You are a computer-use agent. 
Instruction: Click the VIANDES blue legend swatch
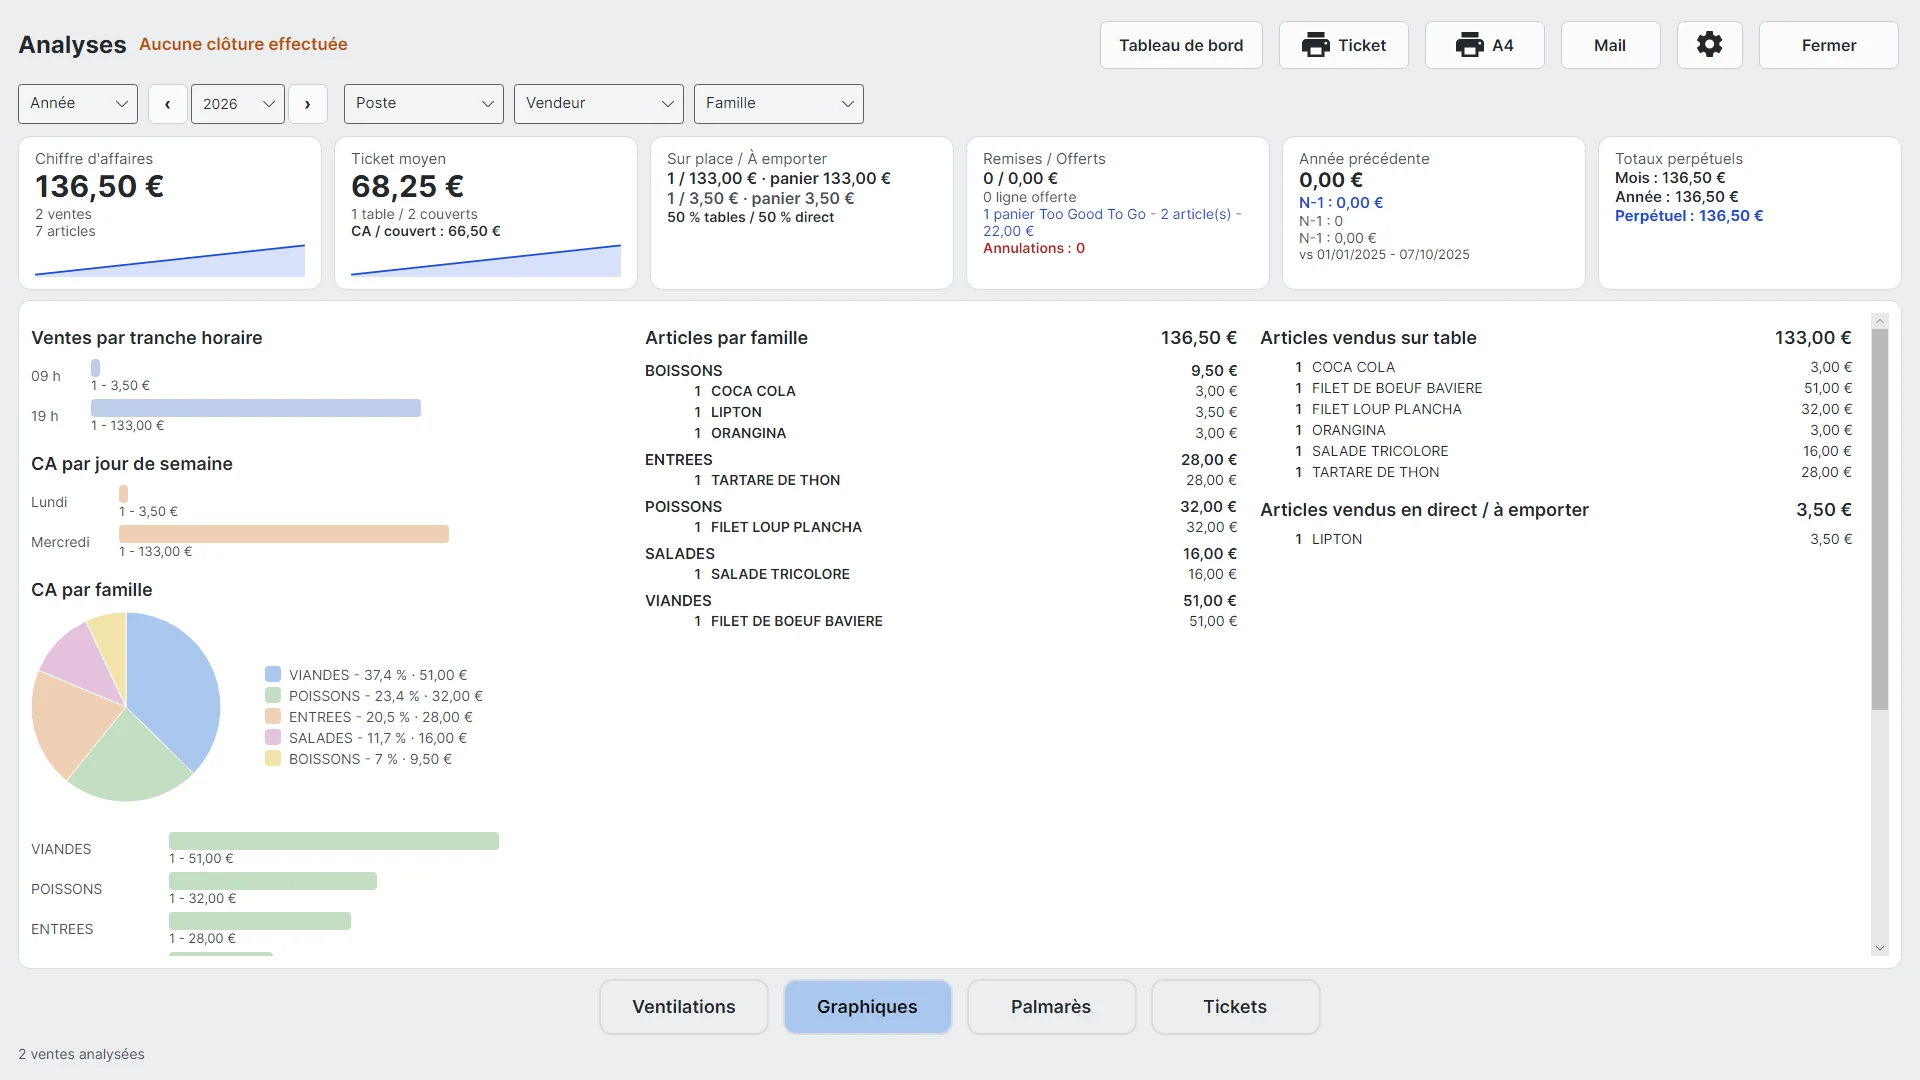273,675
